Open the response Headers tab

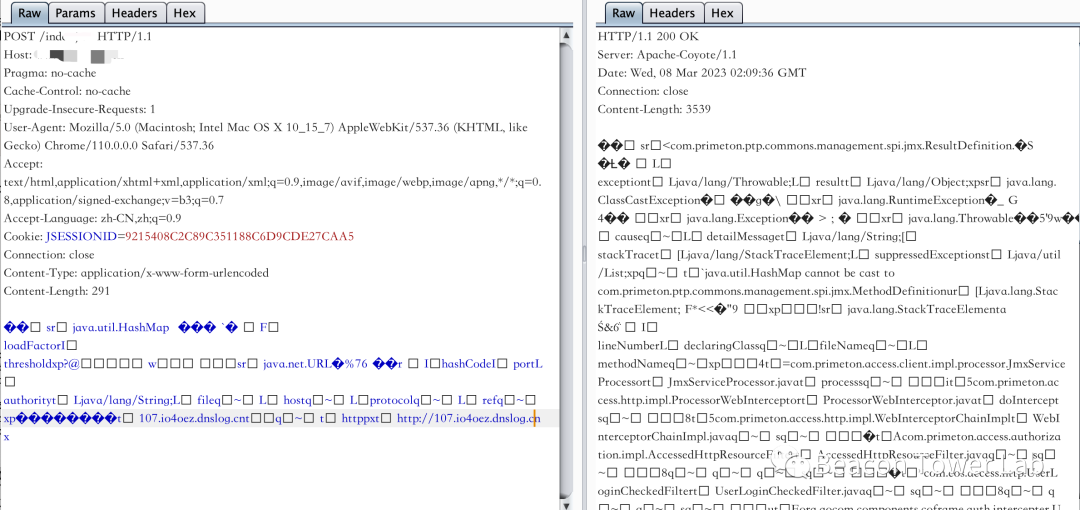[x=672, y=13]
